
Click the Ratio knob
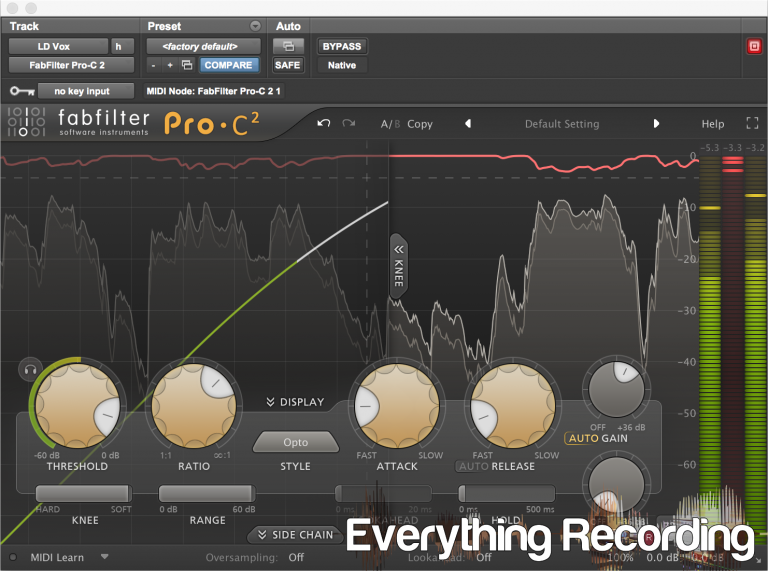tap(194, 406)
